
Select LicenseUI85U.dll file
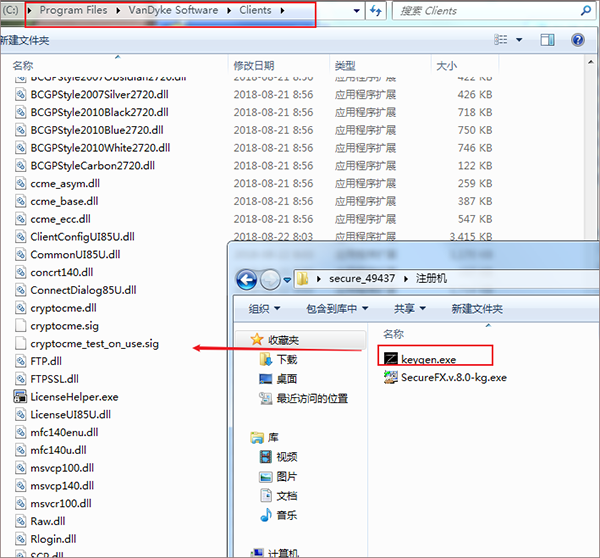coord(71,414)
